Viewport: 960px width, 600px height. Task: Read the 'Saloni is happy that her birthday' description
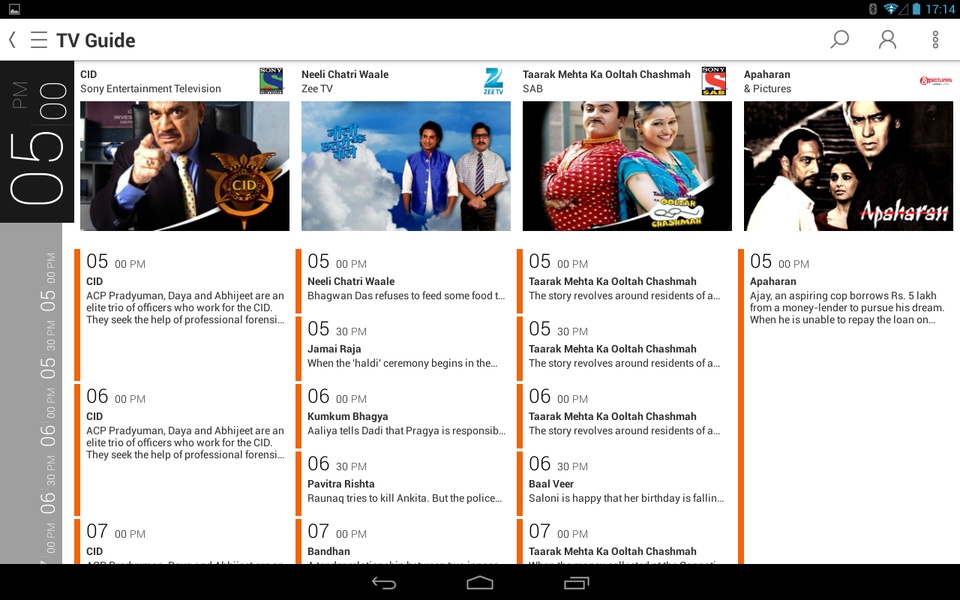[626, 498]
